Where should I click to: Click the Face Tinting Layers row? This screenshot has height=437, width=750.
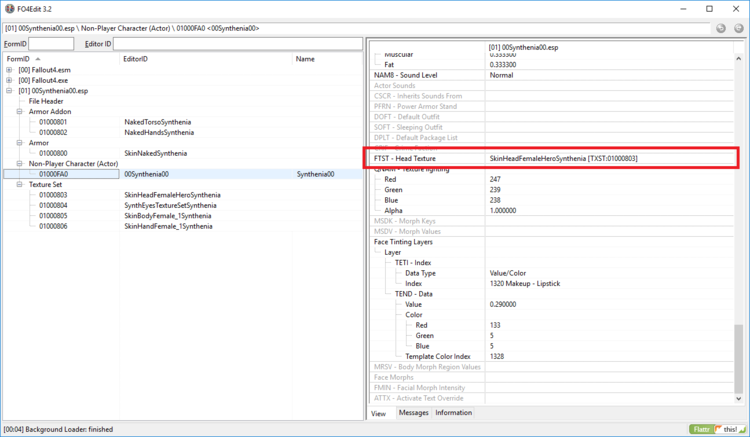[x=551, y=242]
